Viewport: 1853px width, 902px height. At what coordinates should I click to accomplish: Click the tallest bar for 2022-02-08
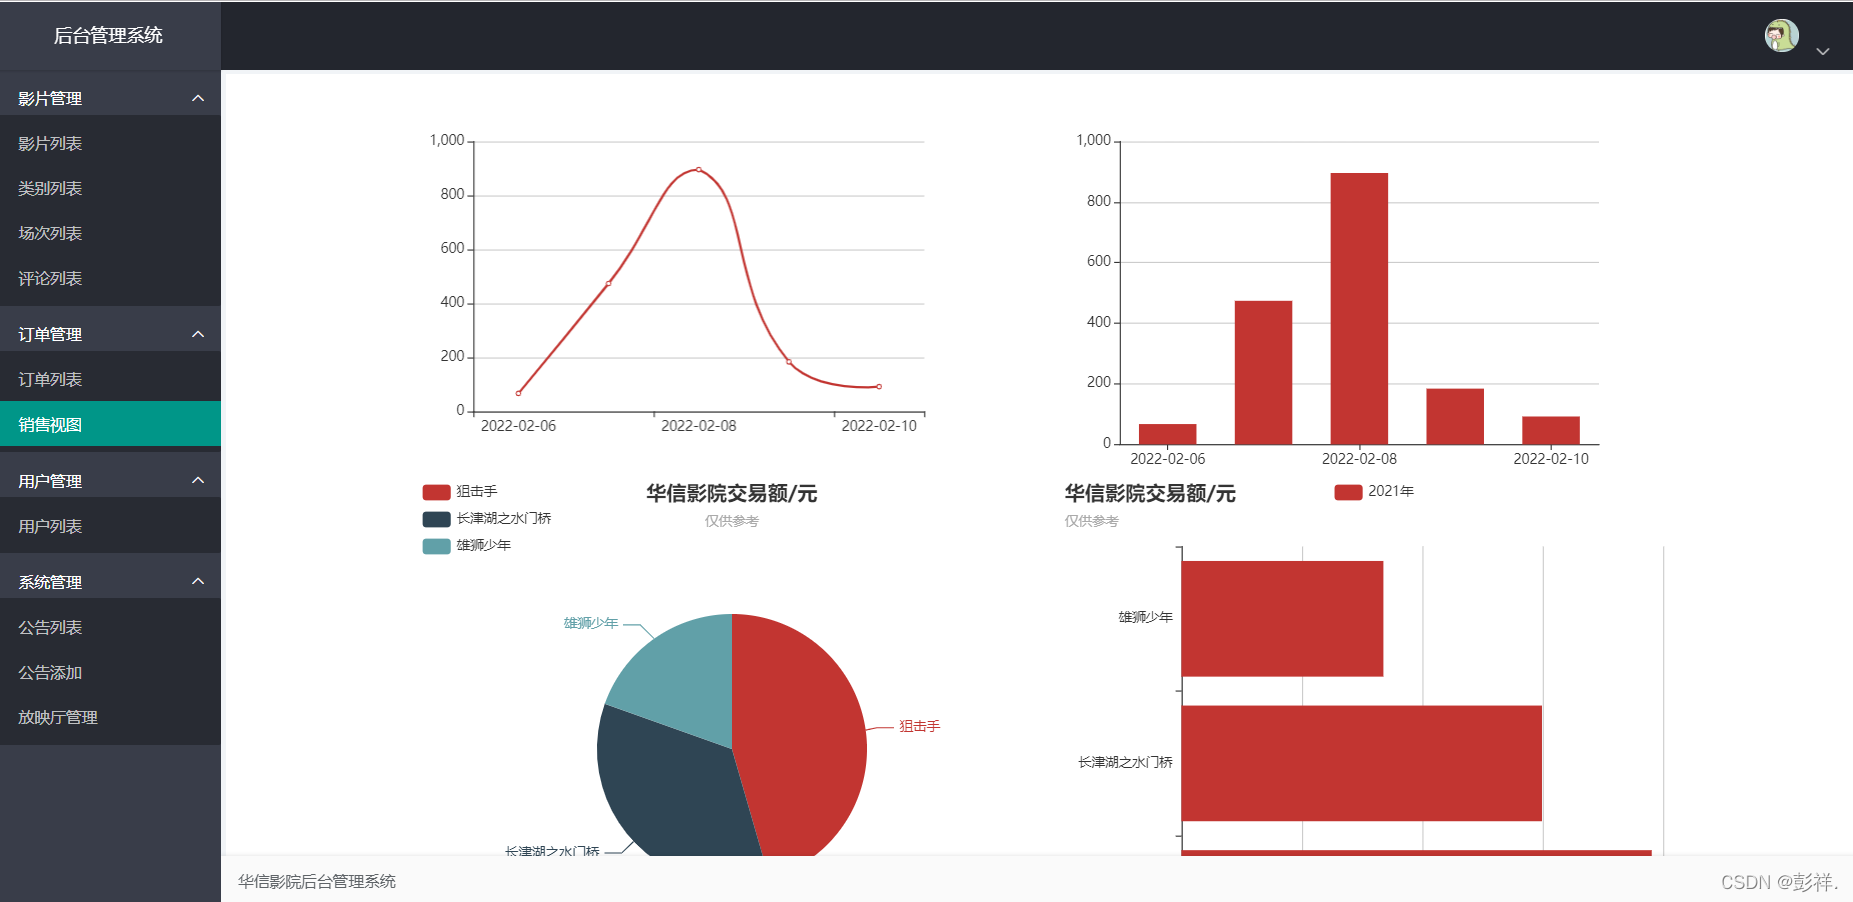pos(1359,308)
